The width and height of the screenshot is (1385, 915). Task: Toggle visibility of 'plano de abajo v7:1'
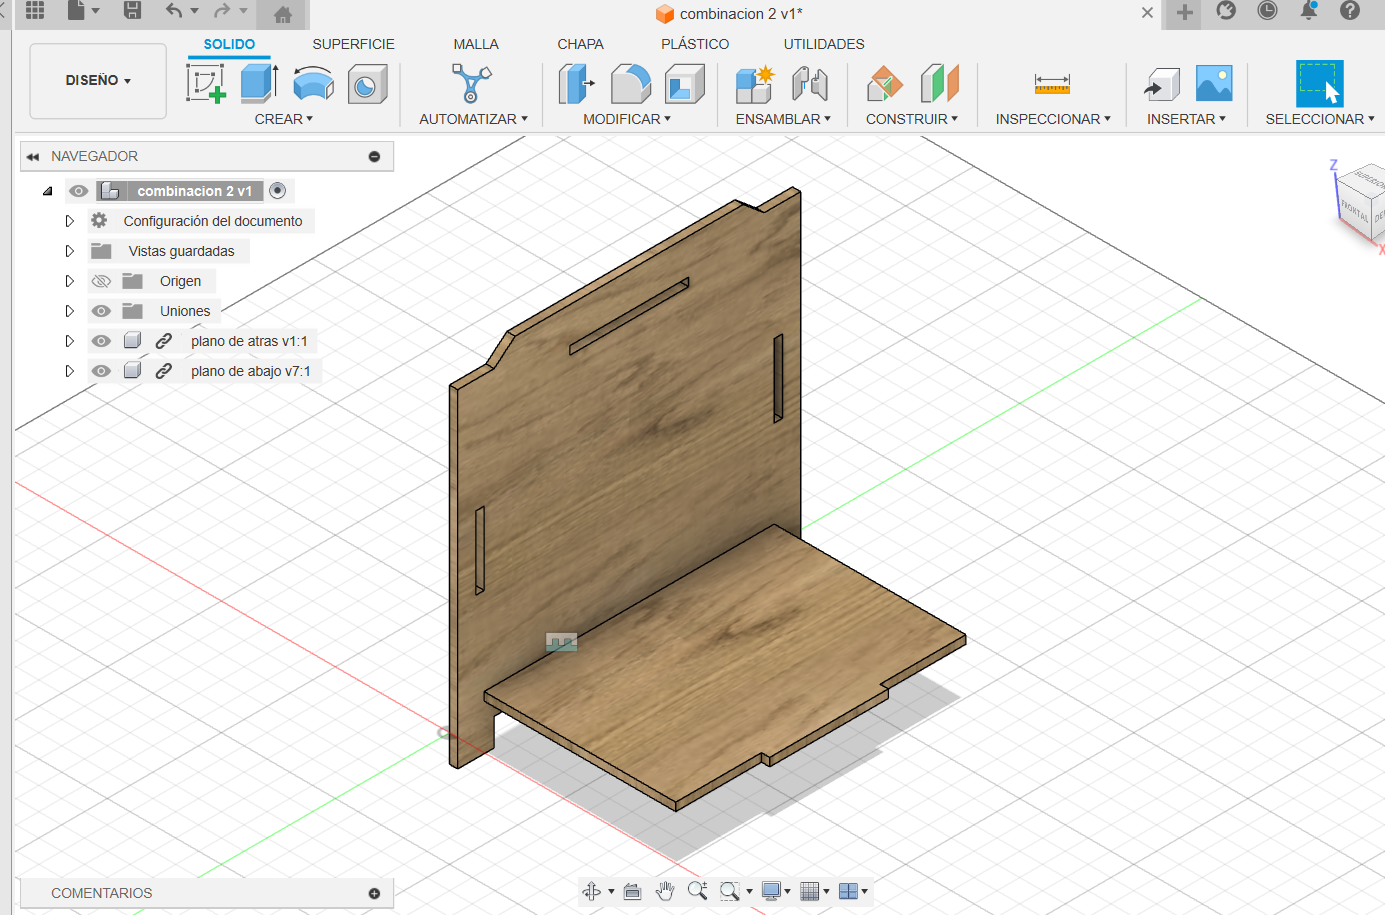coord(101,371)
